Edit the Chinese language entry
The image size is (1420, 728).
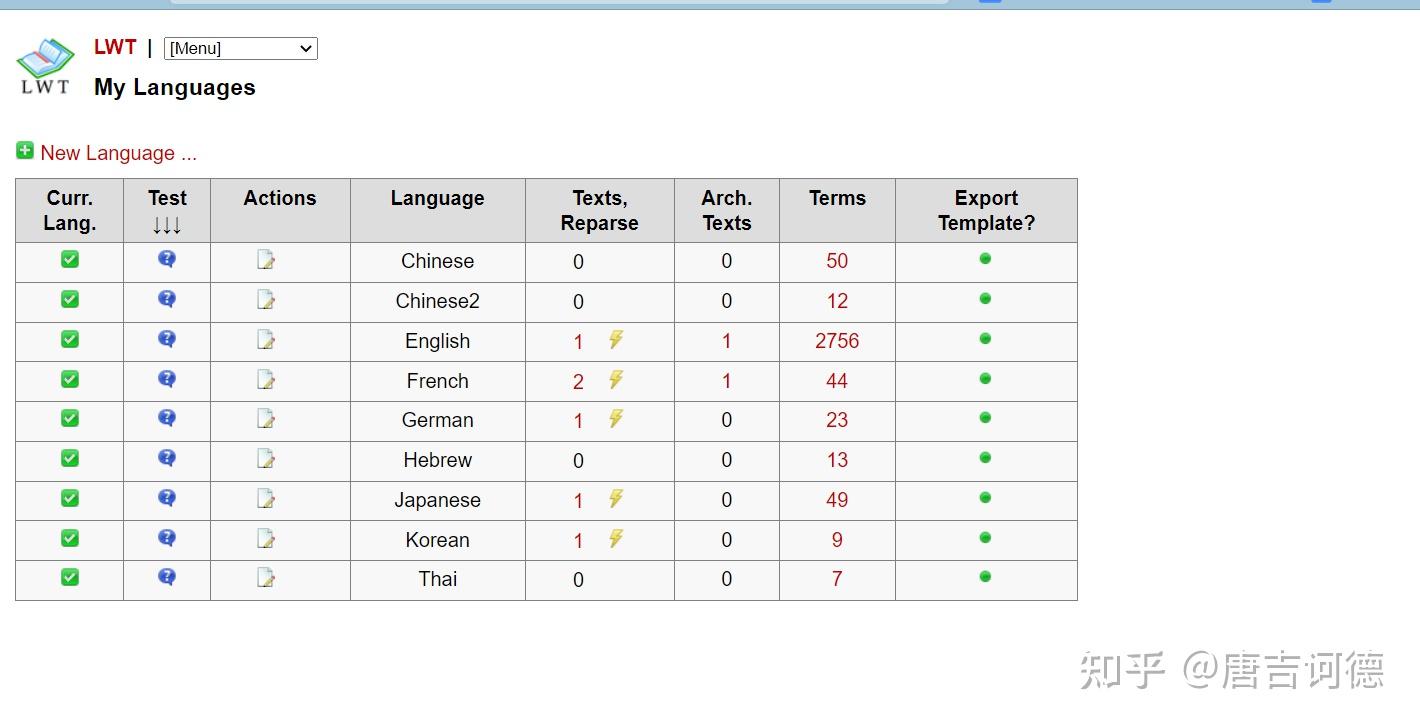pyautogui.click(x=266, y=260)
